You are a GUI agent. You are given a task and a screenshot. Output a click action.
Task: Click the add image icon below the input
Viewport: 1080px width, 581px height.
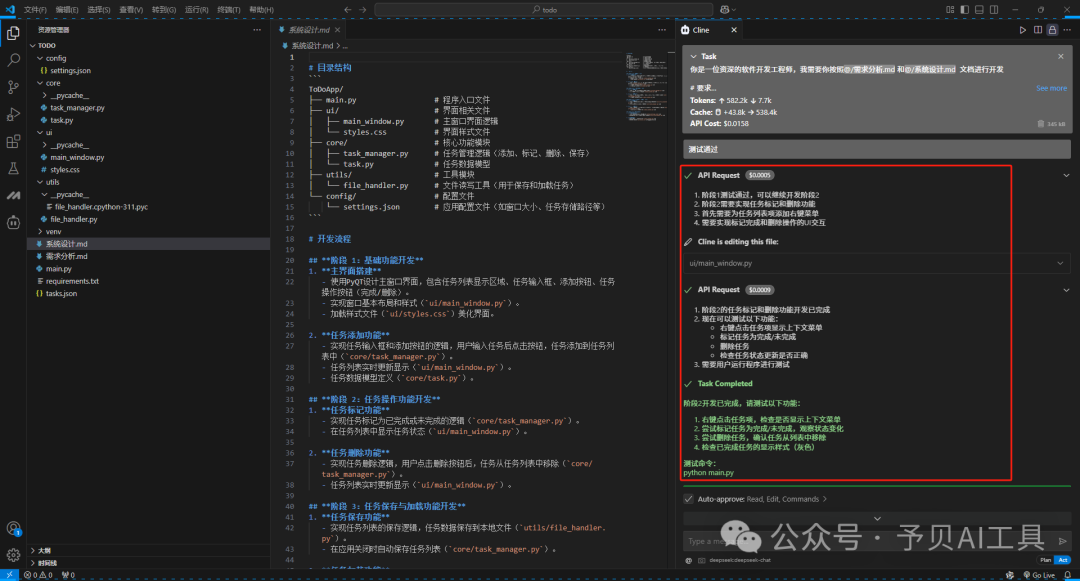pyautogui.click(x=702, y=560)
